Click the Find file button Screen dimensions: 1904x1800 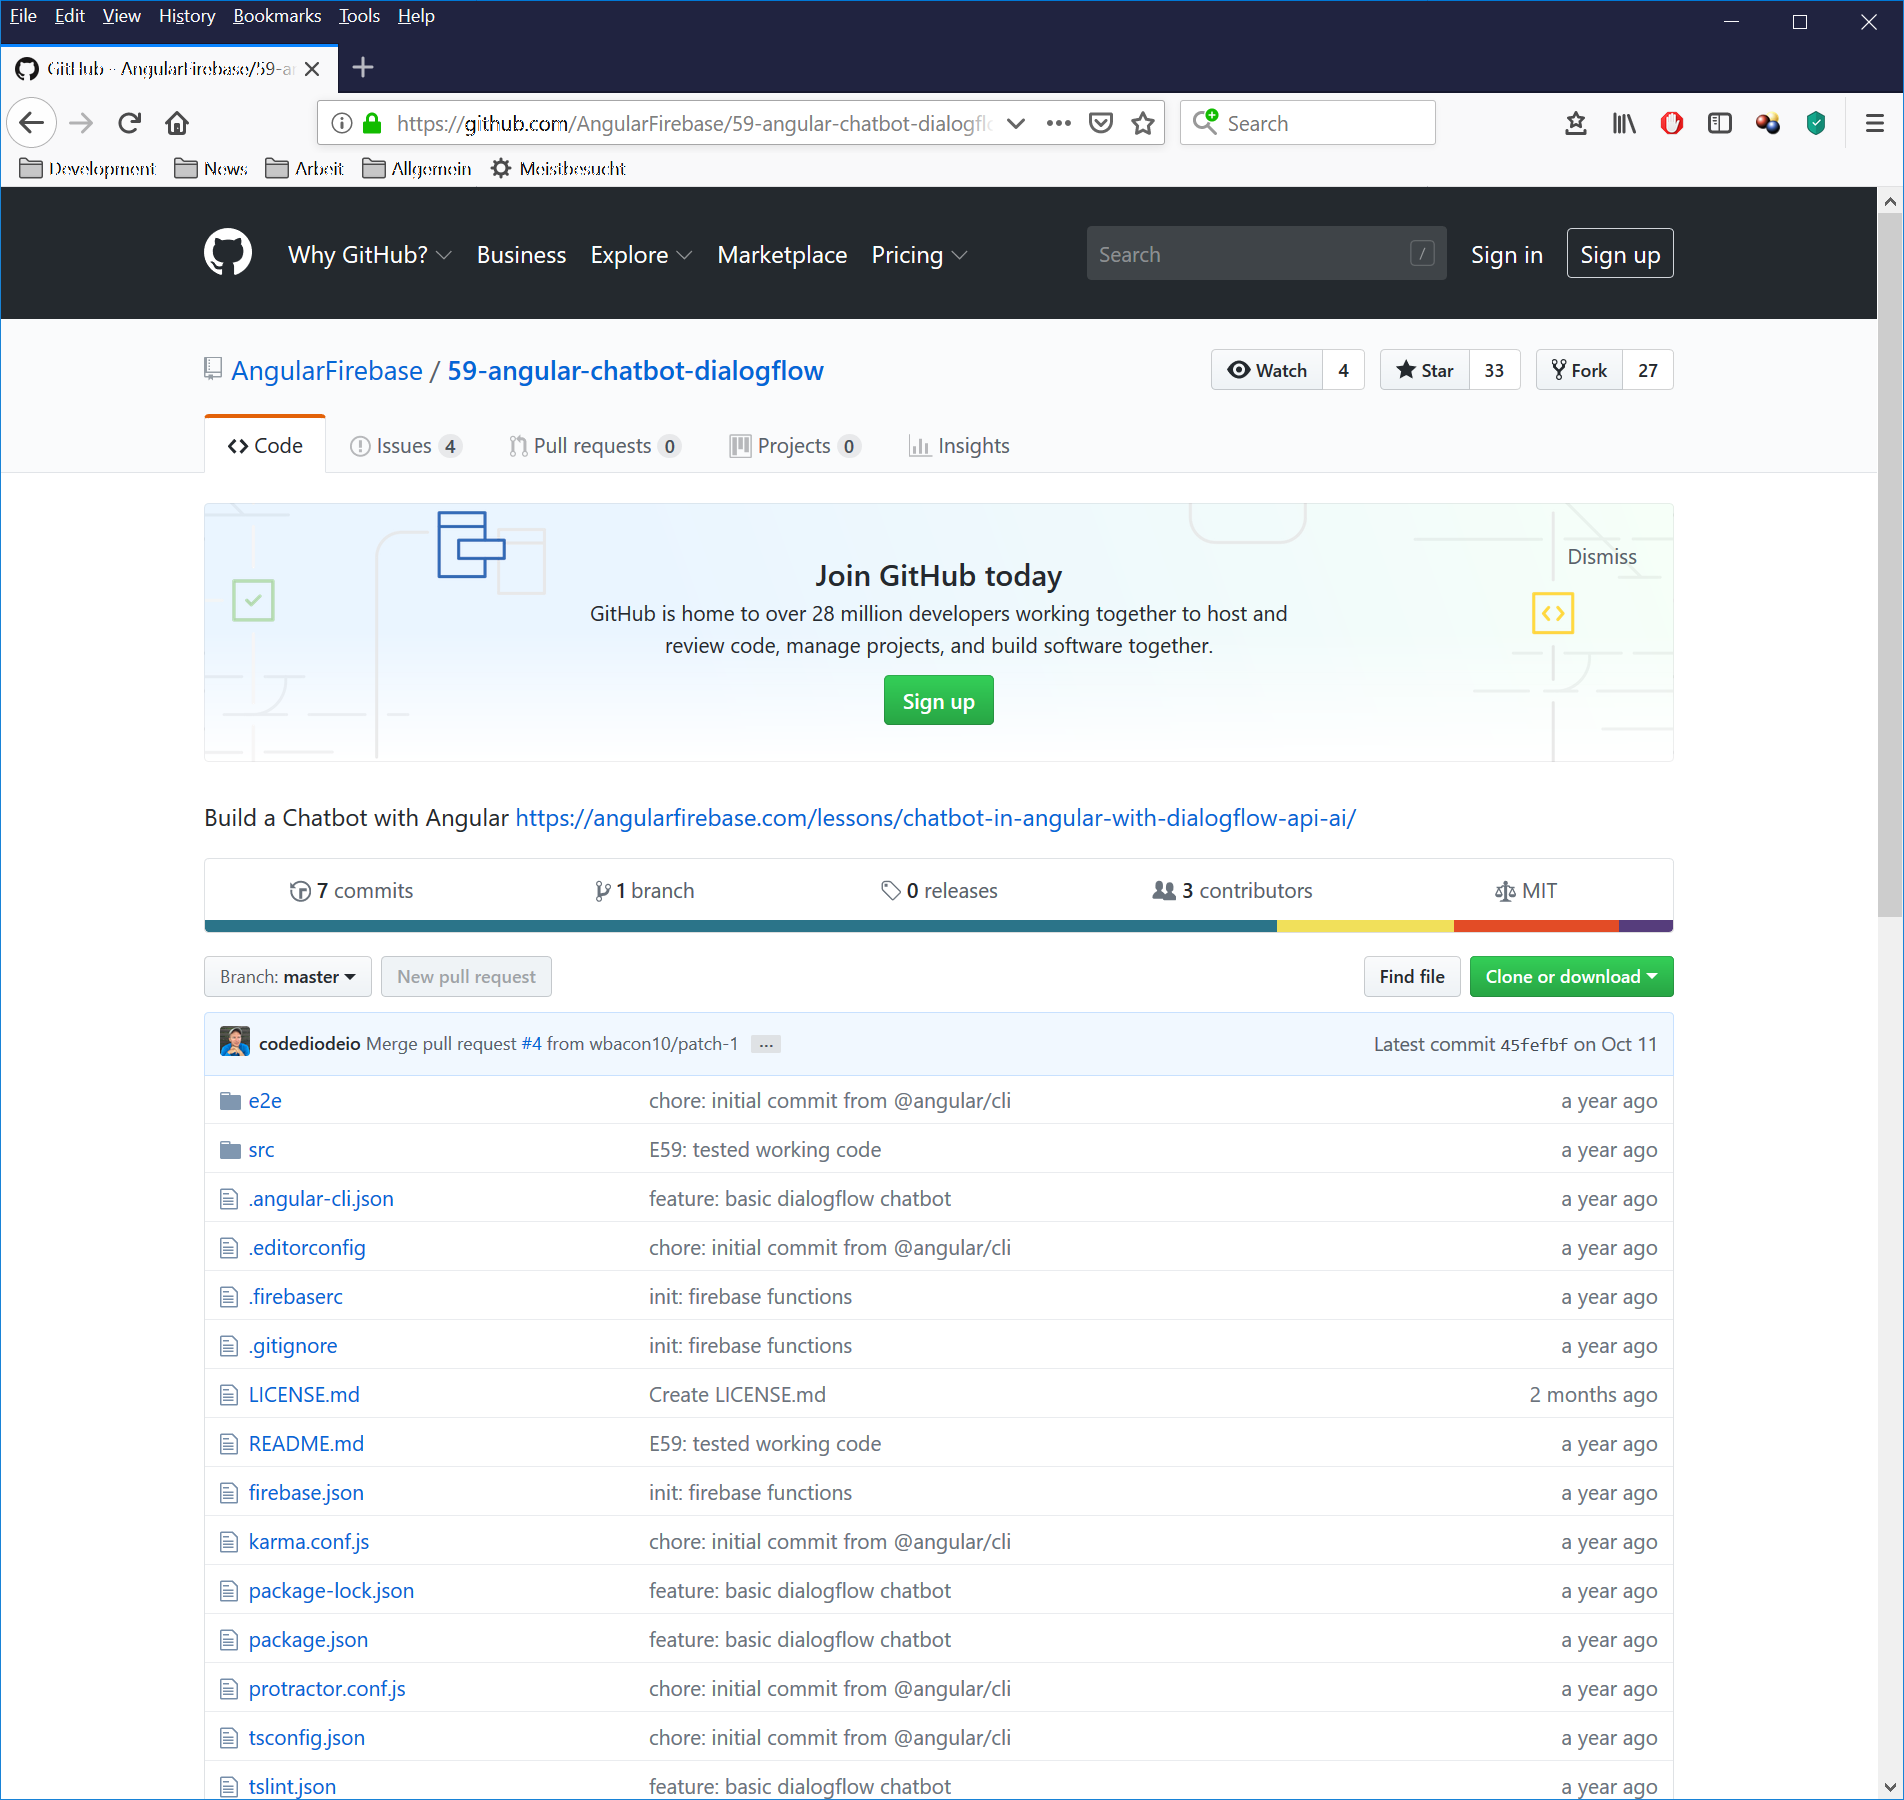coord(1411,976)
